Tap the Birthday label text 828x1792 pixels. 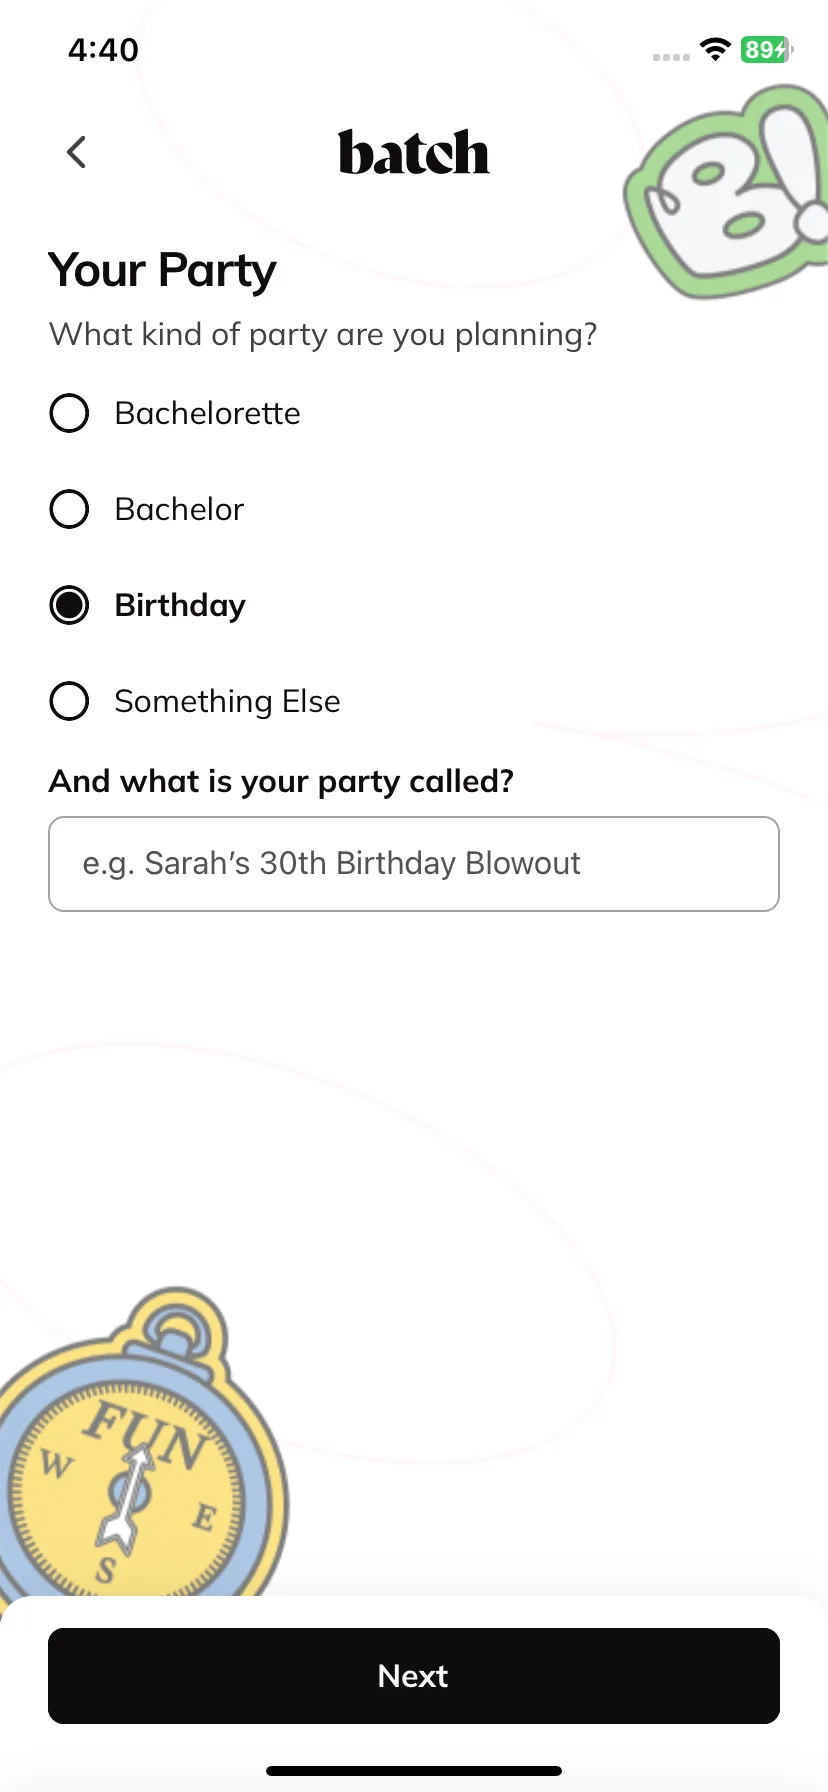point(180,606)
